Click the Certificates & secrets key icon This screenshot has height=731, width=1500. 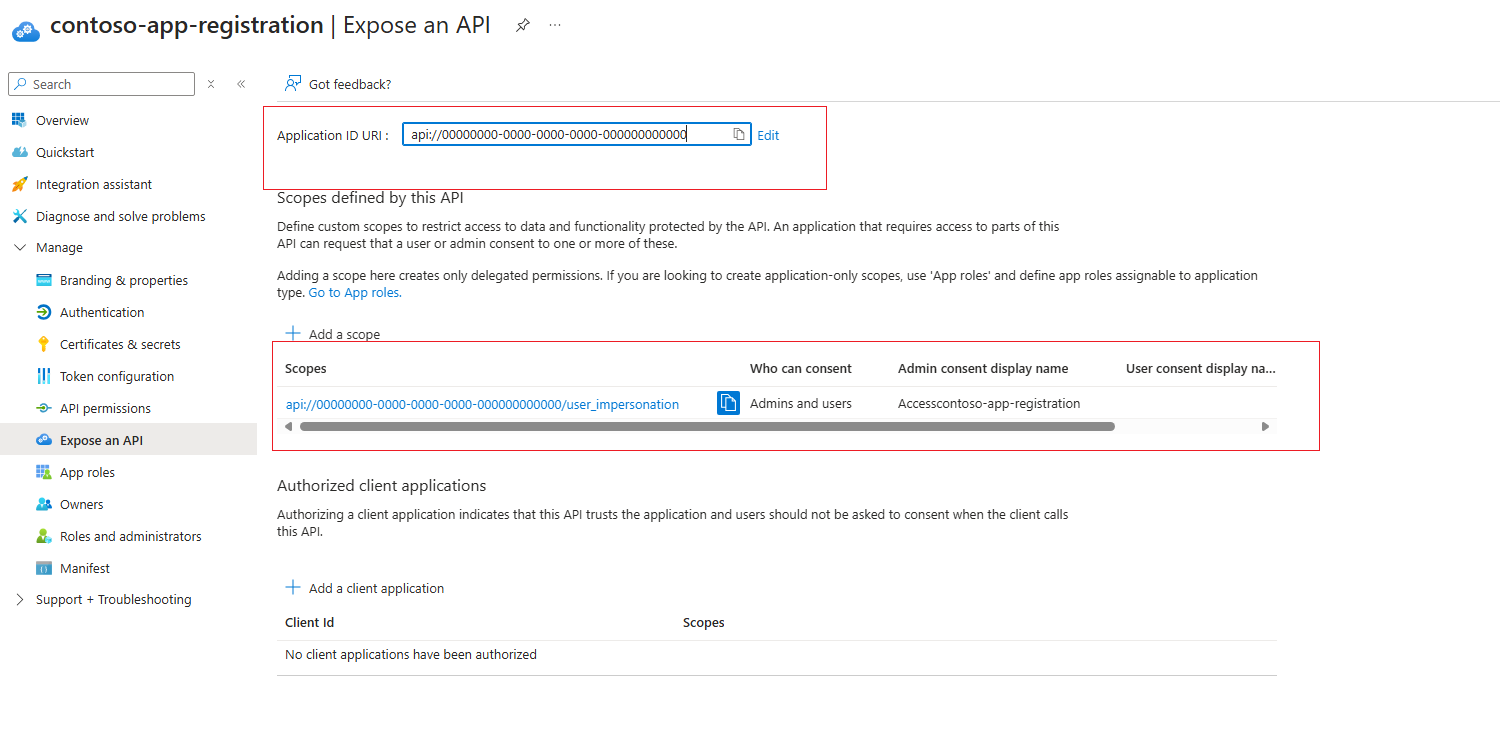(43, 344)
